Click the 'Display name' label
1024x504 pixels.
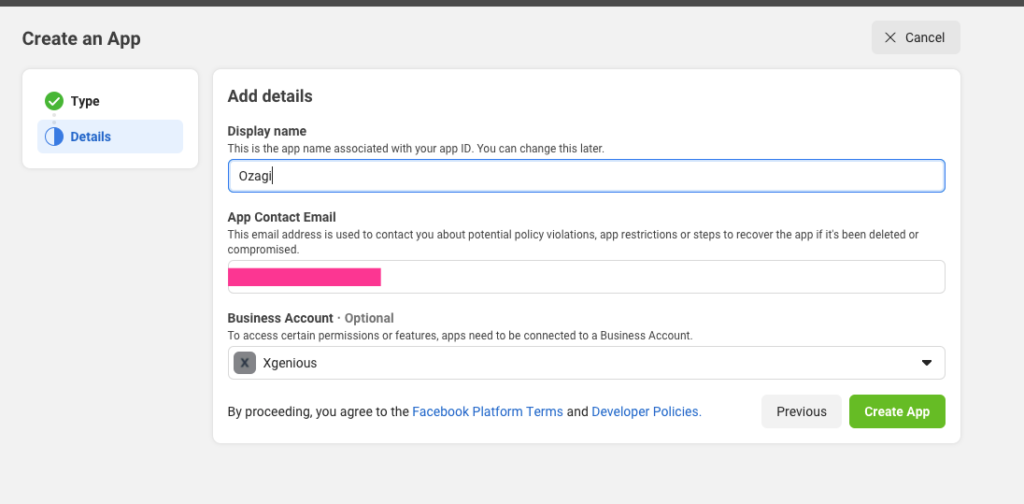(266, 131)
